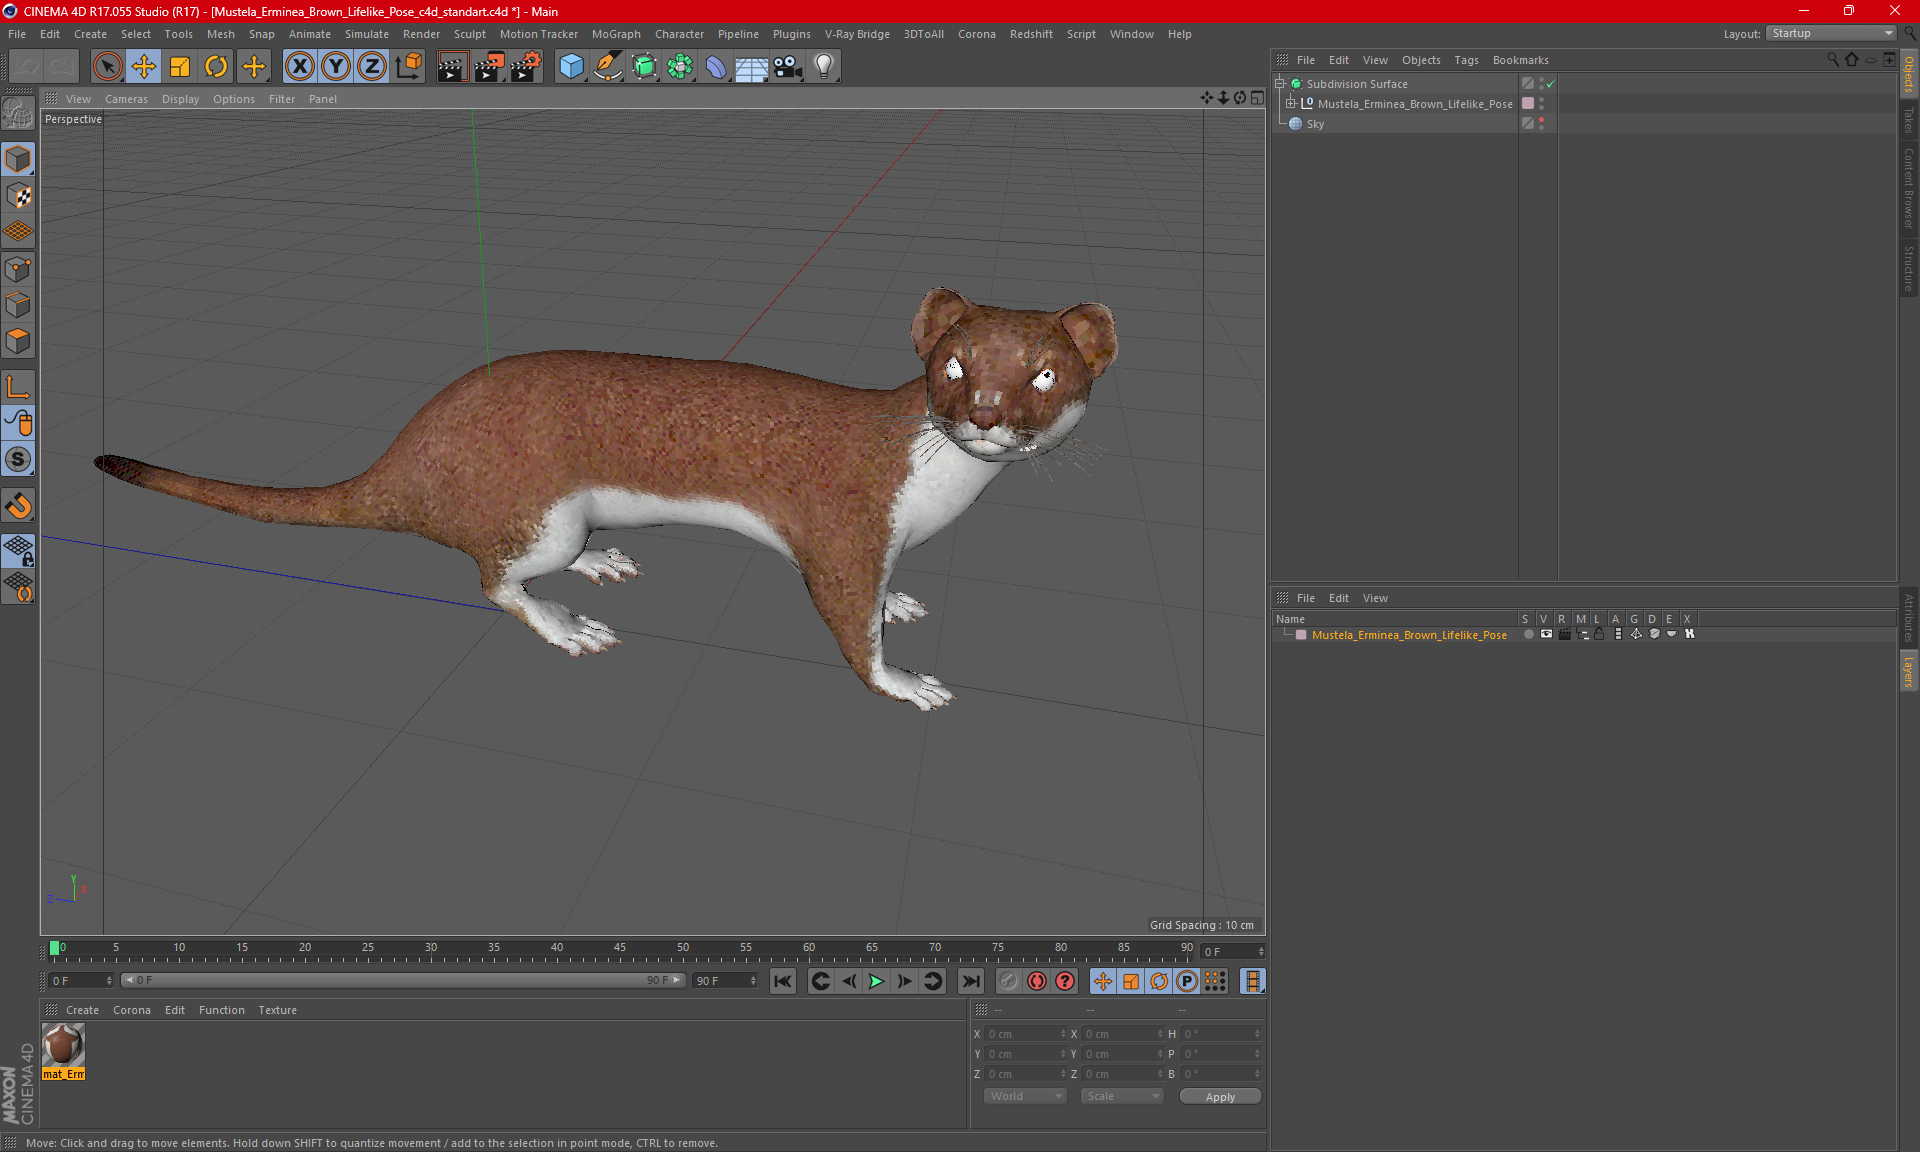Toggle Sky visibility dots
The width and height of the screenshot is (1920, 1152).
(1541, 123)
